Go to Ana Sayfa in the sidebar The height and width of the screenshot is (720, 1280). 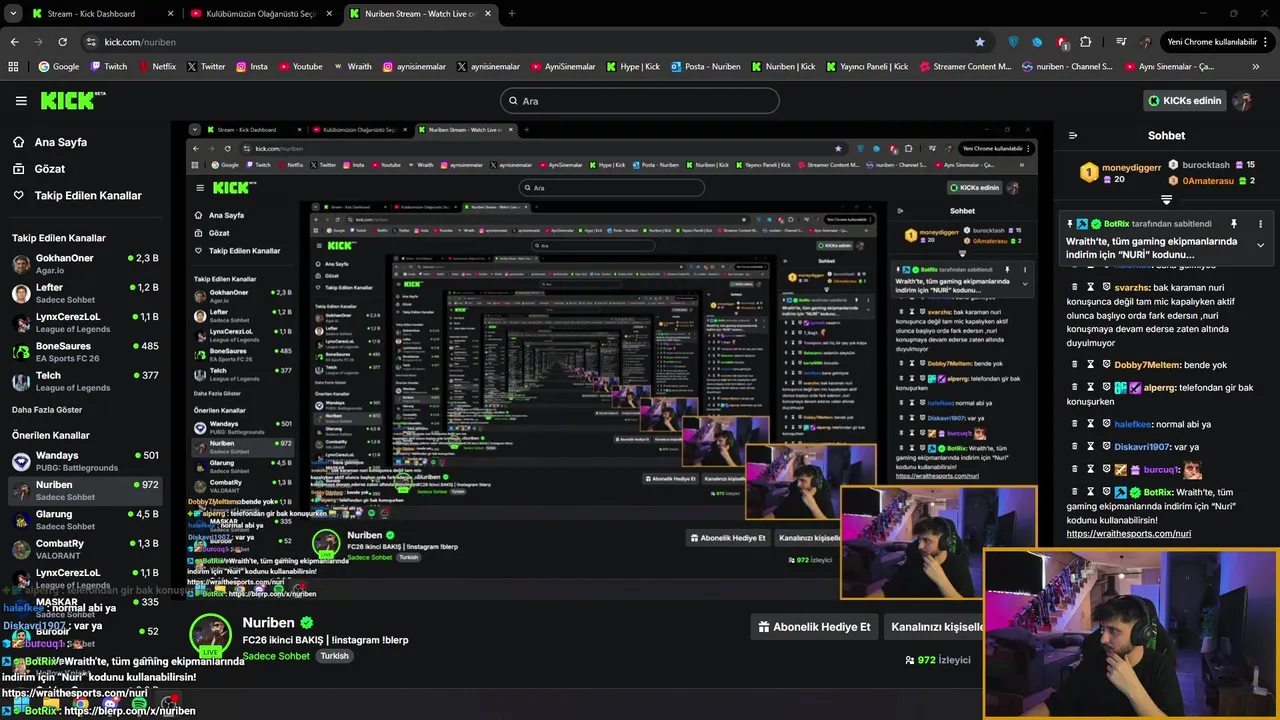pyautogui.click(x=49, y=142)
